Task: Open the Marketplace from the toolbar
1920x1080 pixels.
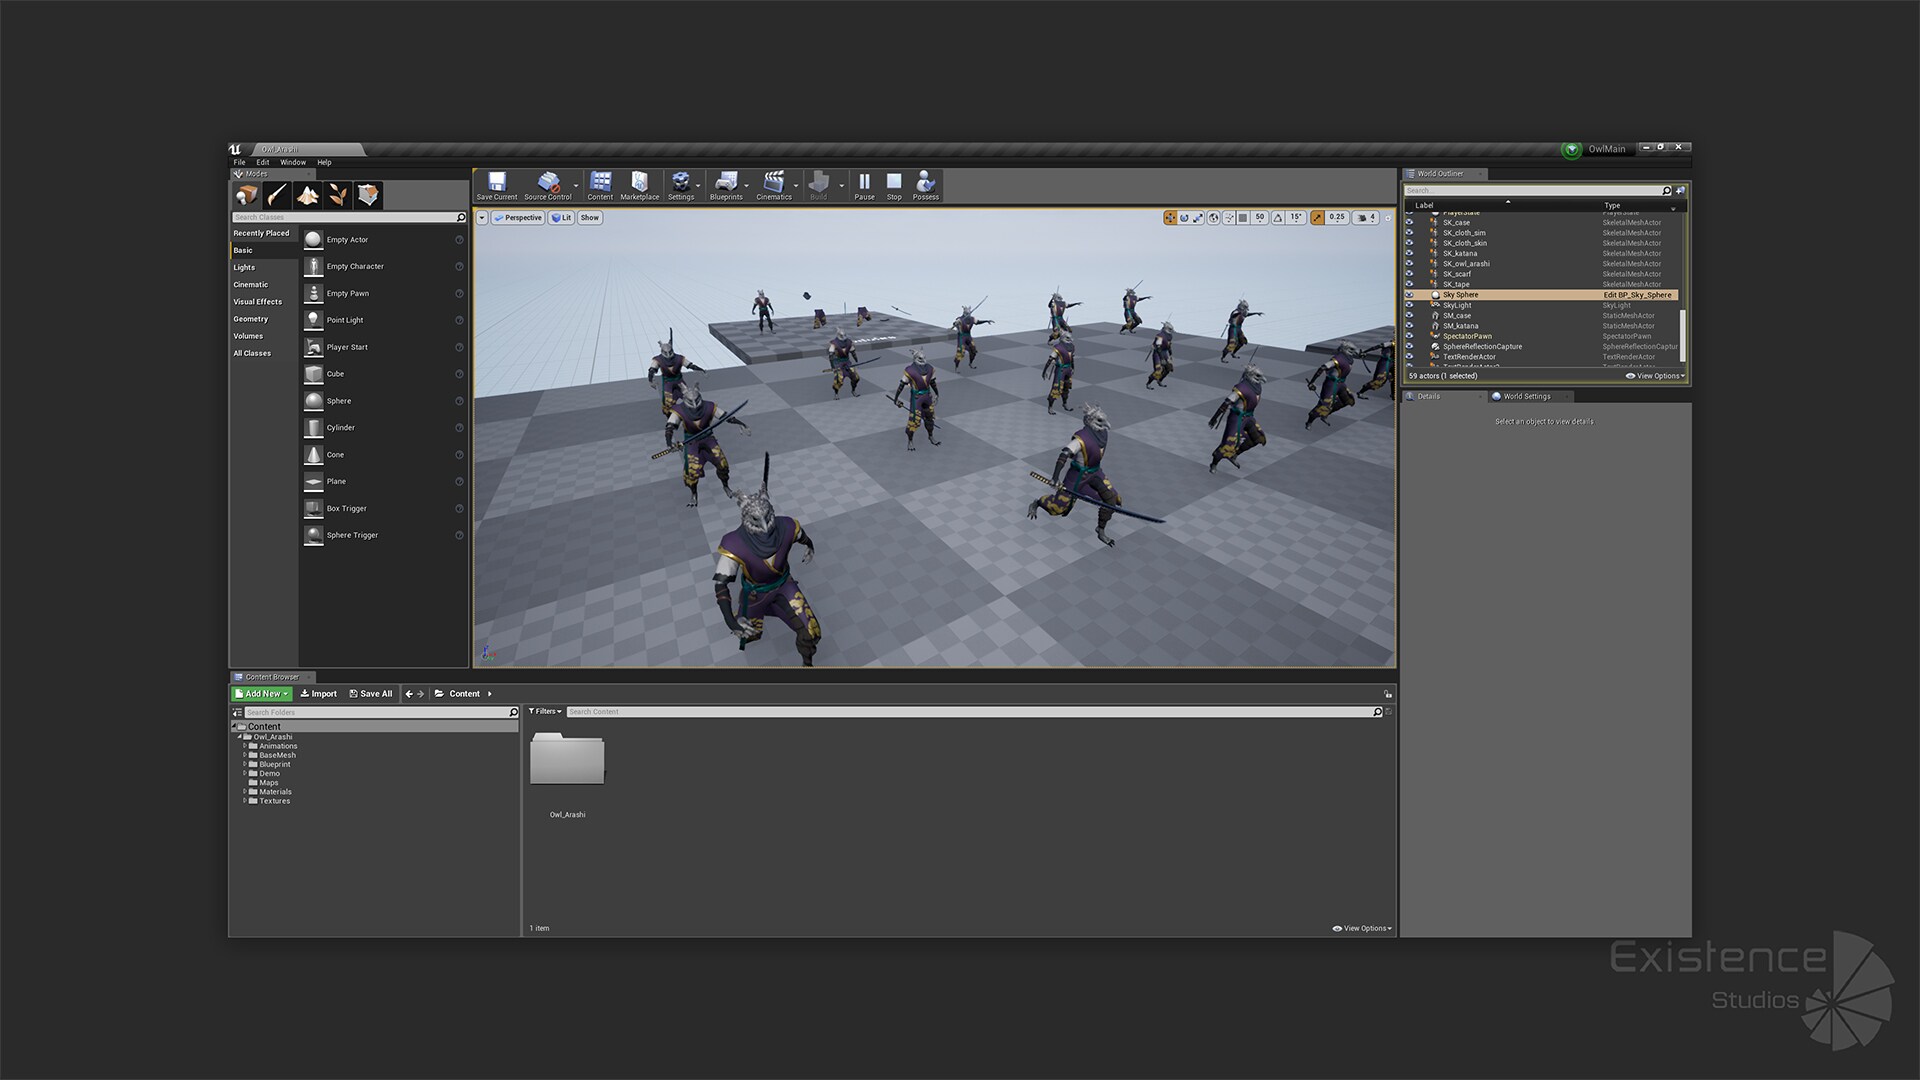Action: (x=639, y=185)
